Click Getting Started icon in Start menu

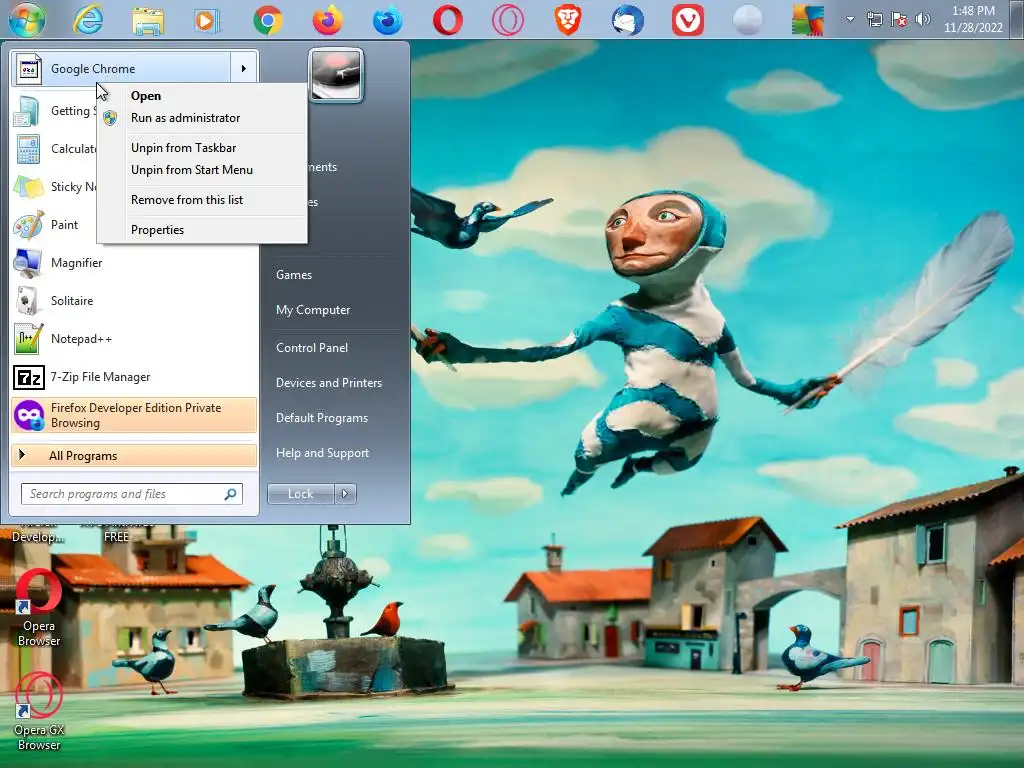pyautogui.click(x=27, y=111)
